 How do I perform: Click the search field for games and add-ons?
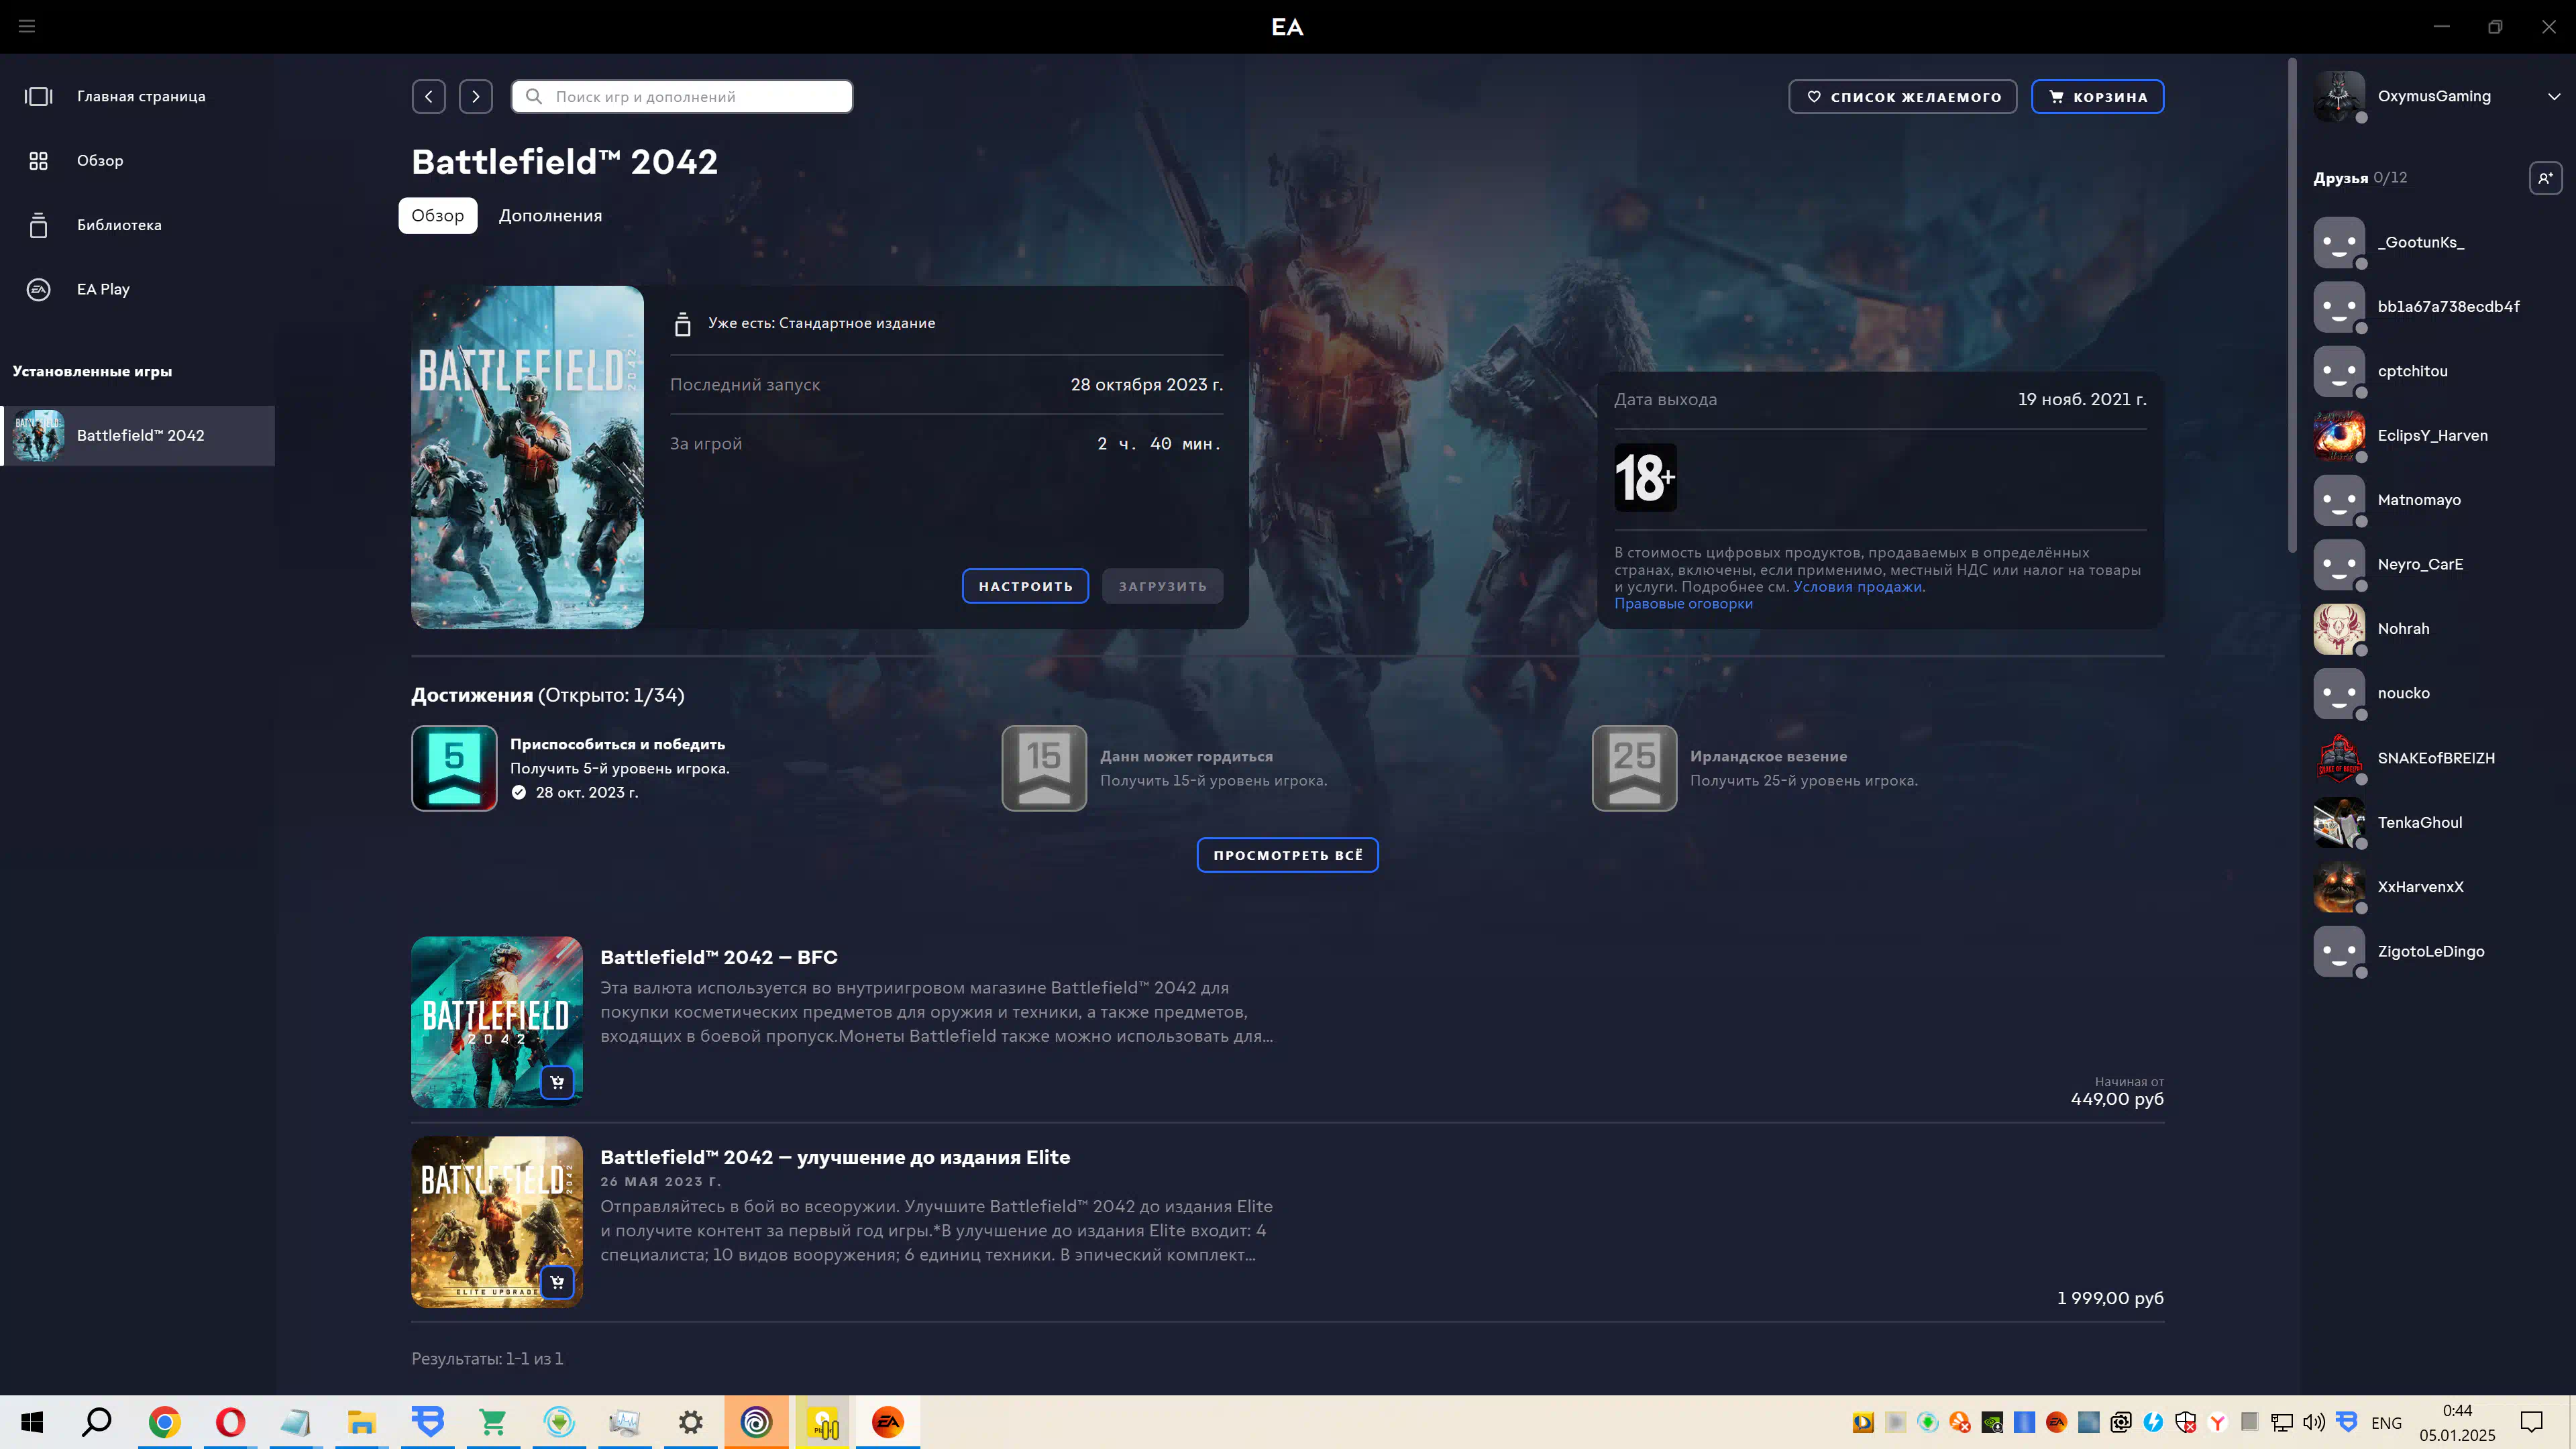tap(682, 96)
